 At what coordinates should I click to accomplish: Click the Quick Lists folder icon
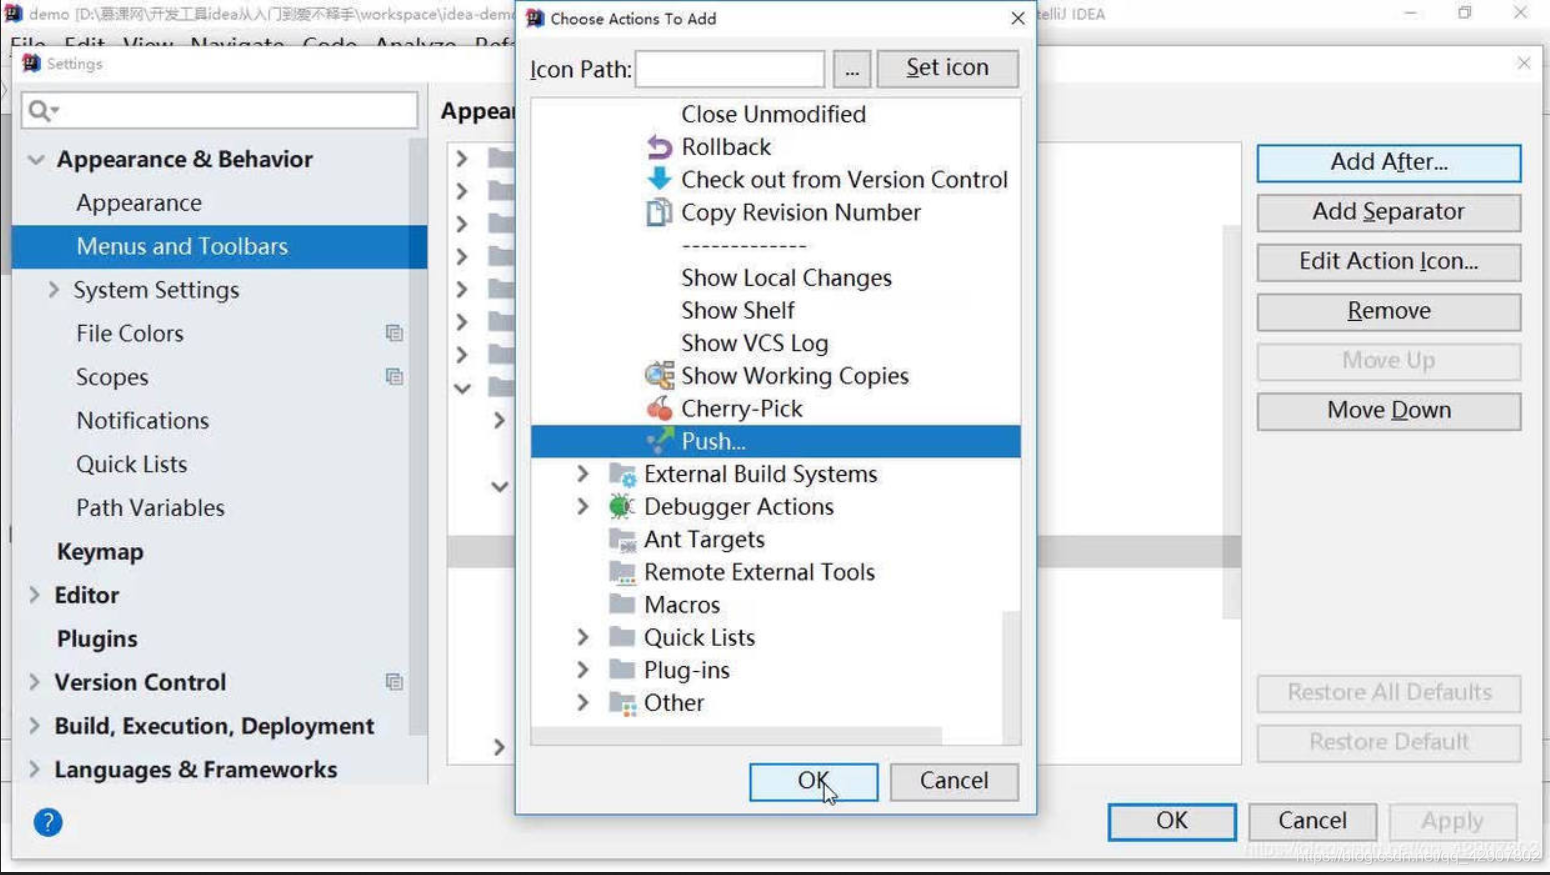(x=622, y=638)
